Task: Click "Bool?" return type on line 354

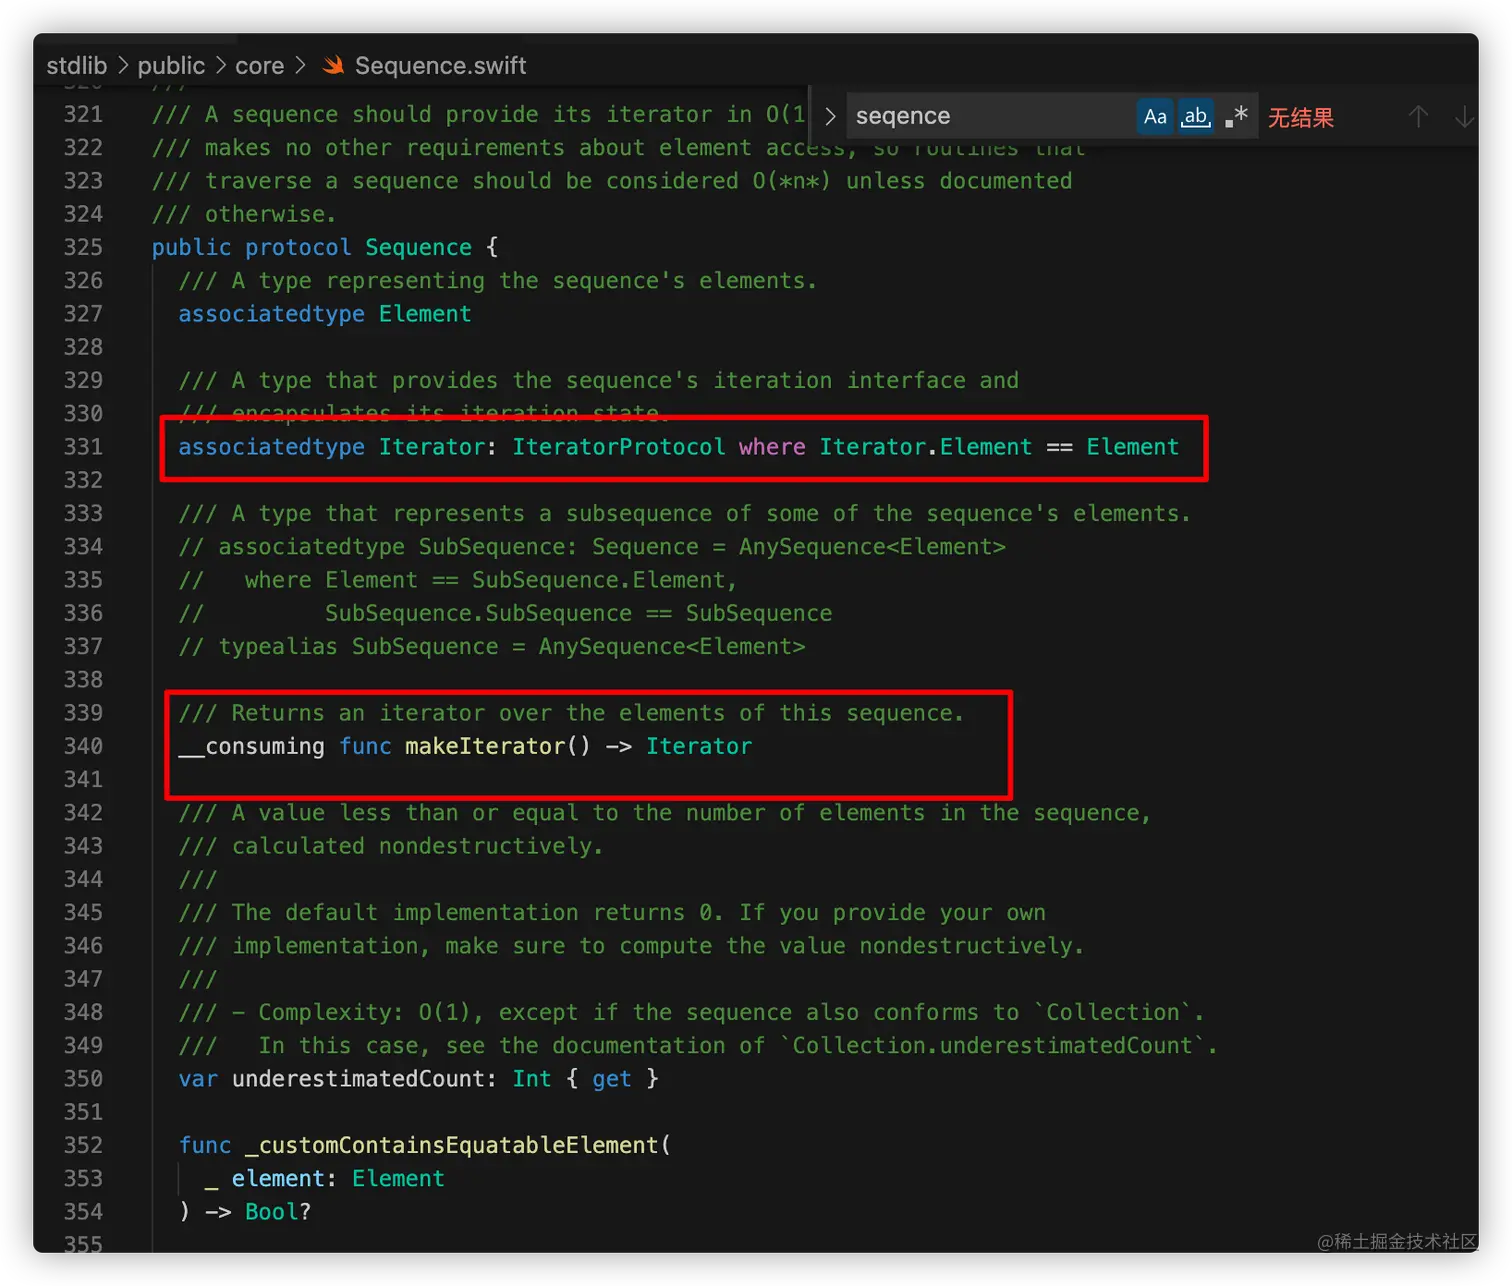Action: [278, 1212]
